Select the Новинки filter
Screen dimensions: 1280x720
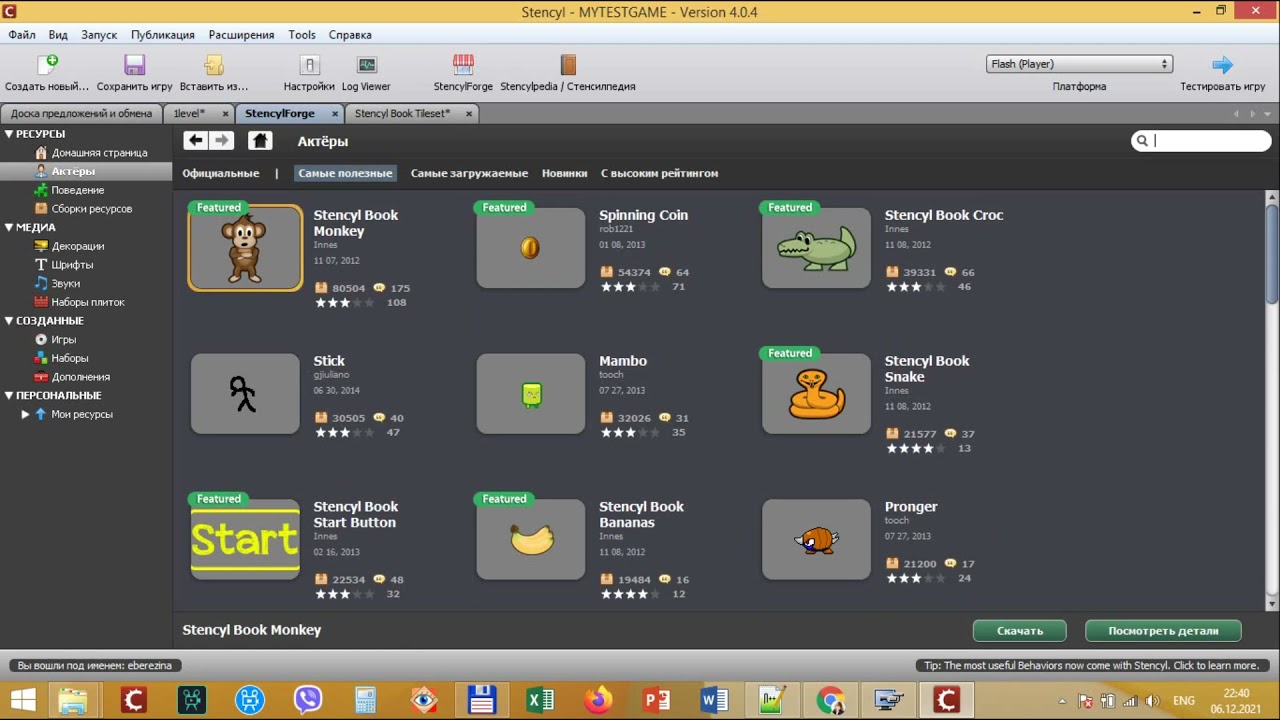click(x=564, y=173)
